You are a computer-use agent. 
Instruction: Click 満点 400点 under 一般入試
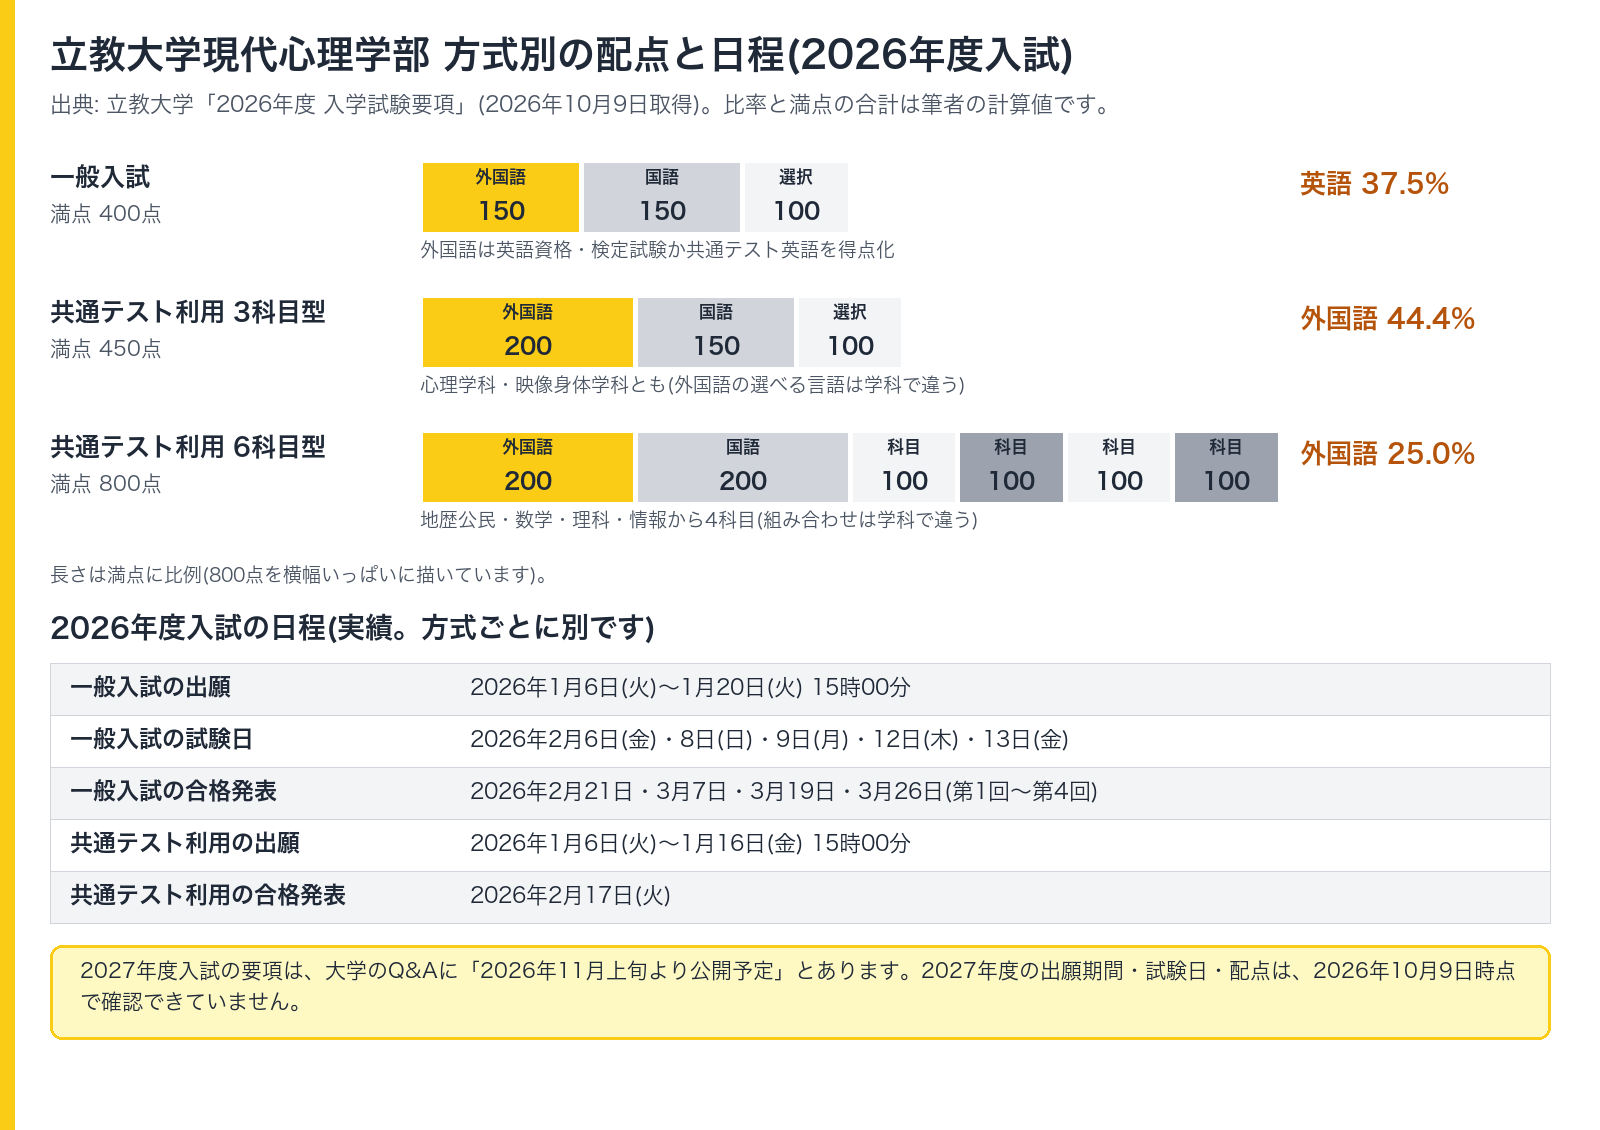(106, 214)
